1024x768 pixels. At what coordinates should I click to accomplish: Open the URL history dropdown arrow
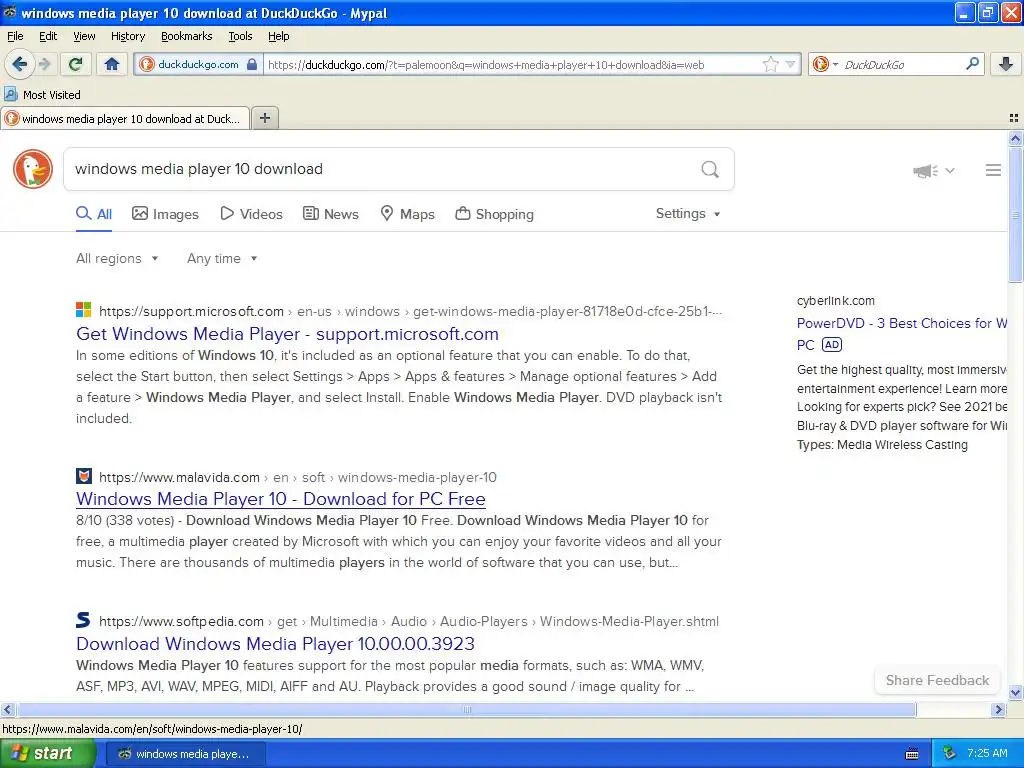click(791, 64)
